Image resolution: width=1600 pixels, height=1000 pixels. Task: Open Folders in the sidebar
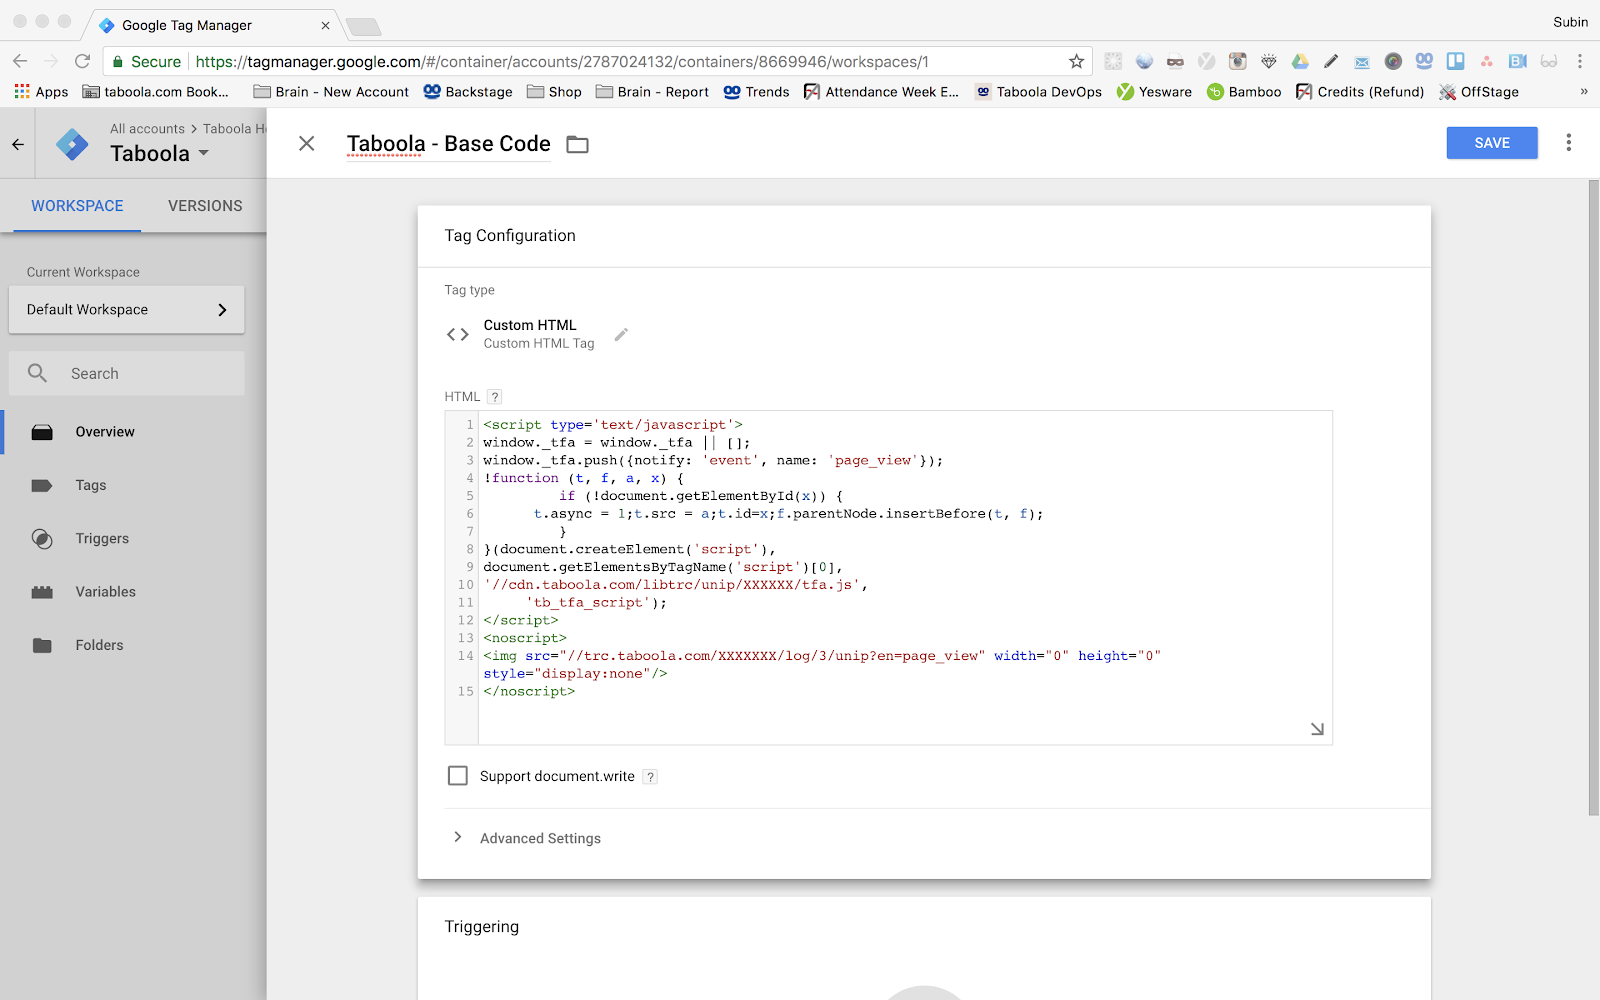99,646
